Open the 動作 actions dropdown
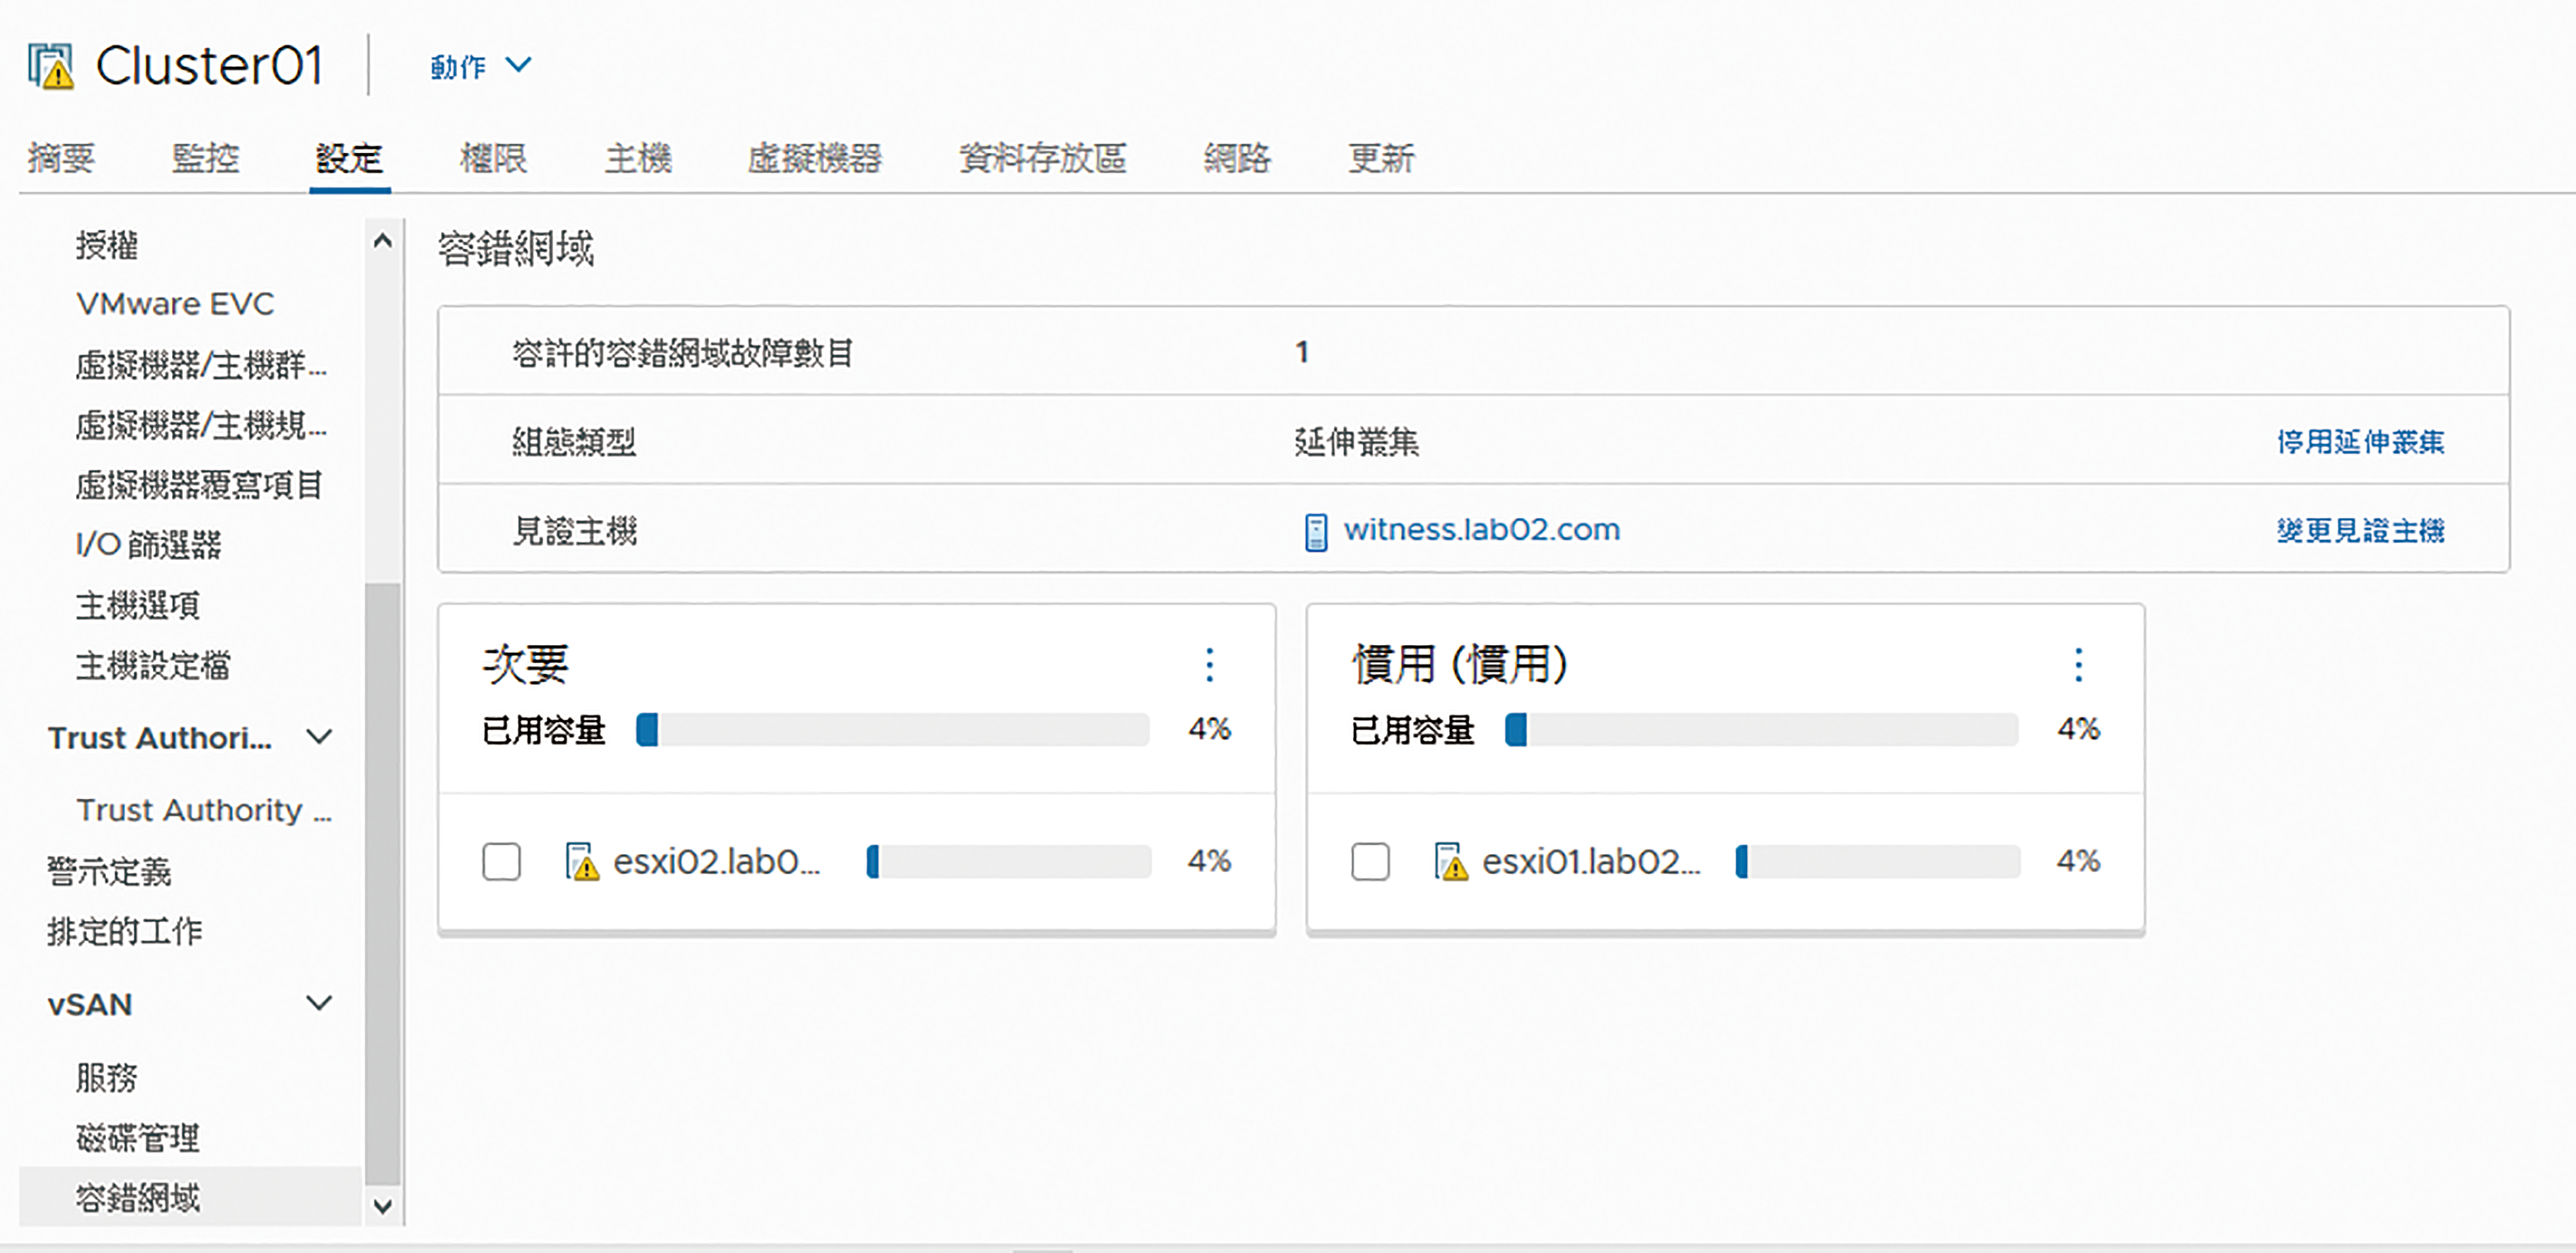The height and width of the screenshot is (1253, 2576). 481,66
